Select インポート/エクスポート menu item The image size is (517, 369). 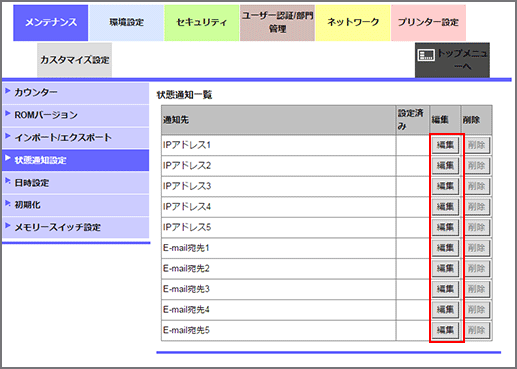click(76, 138)
